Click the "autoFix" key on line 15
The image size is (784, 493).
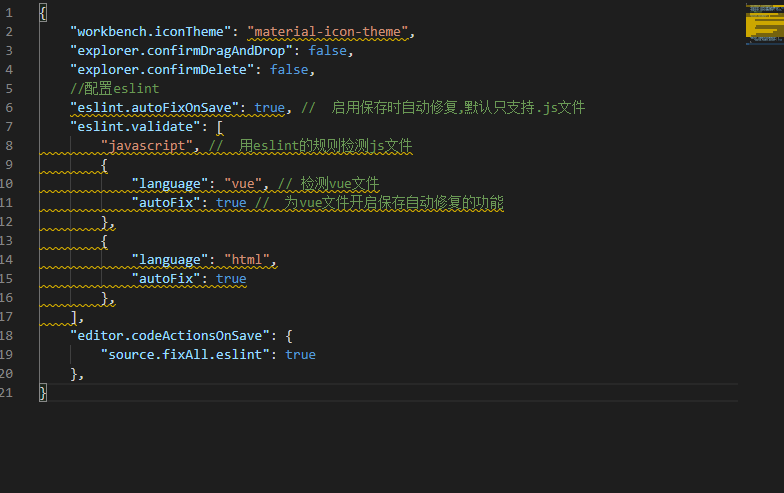pos(166,278)
